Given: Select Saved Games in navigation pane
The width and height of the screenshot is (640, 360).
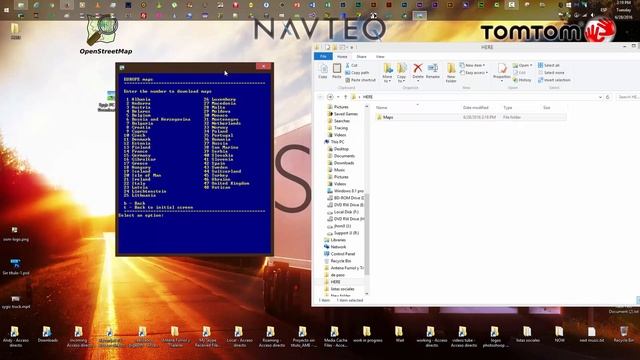Looking at the screenshot, I should click(343, 114).
